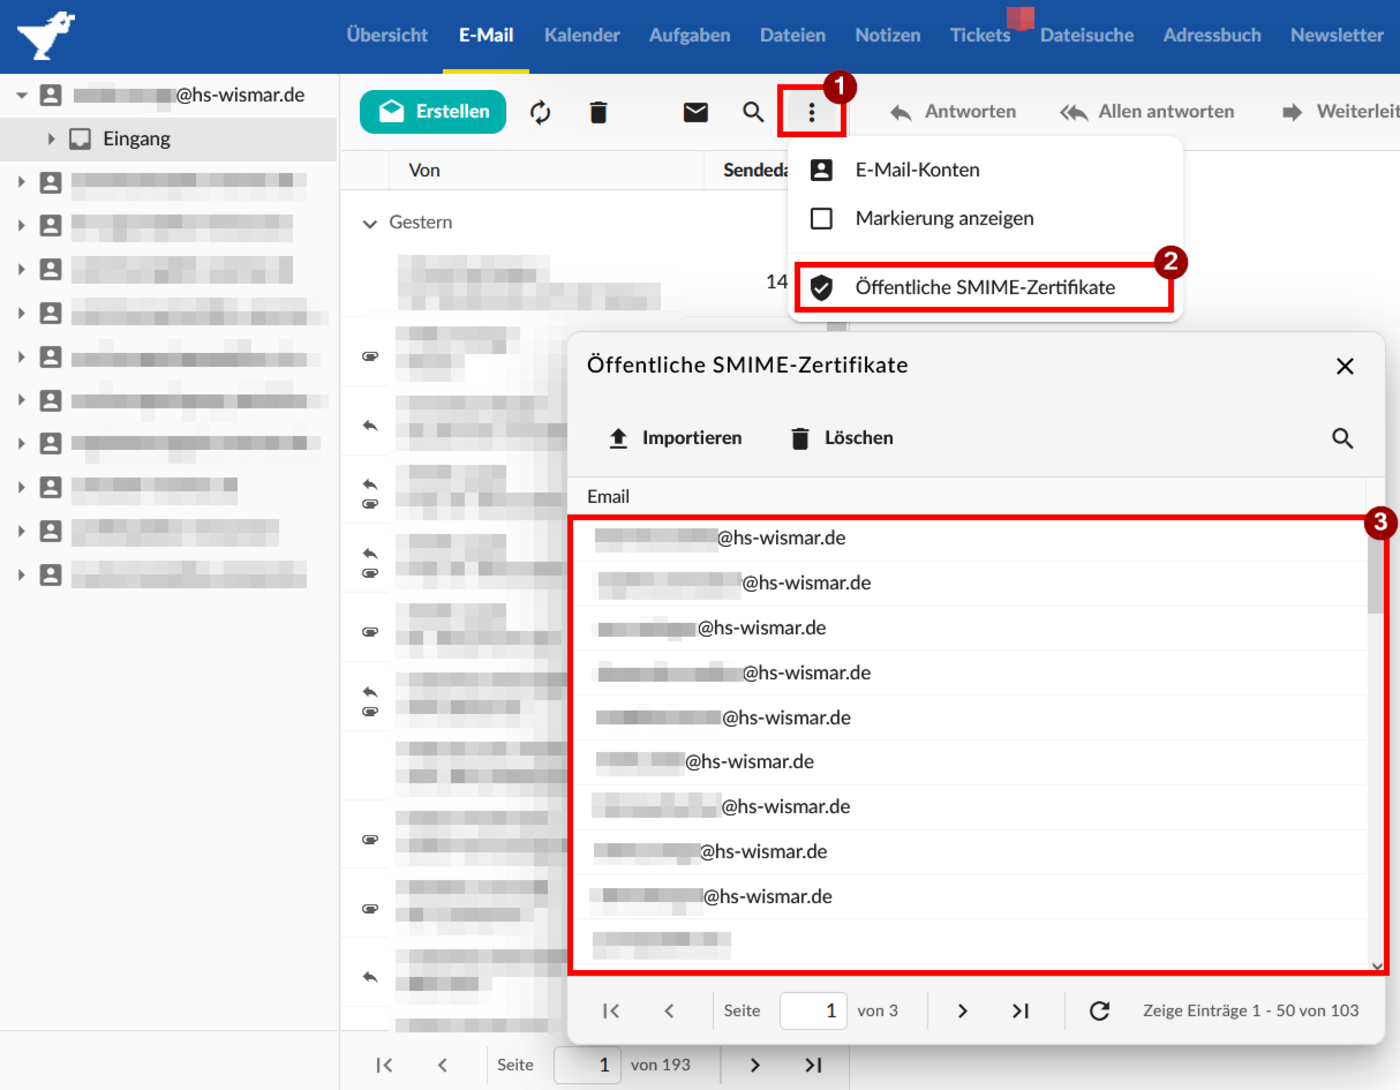Screen dimensions: 1400x1090
Task: Select Öffentliche SMIME-Zertifikate menu entry
Action: click(984, 288)
